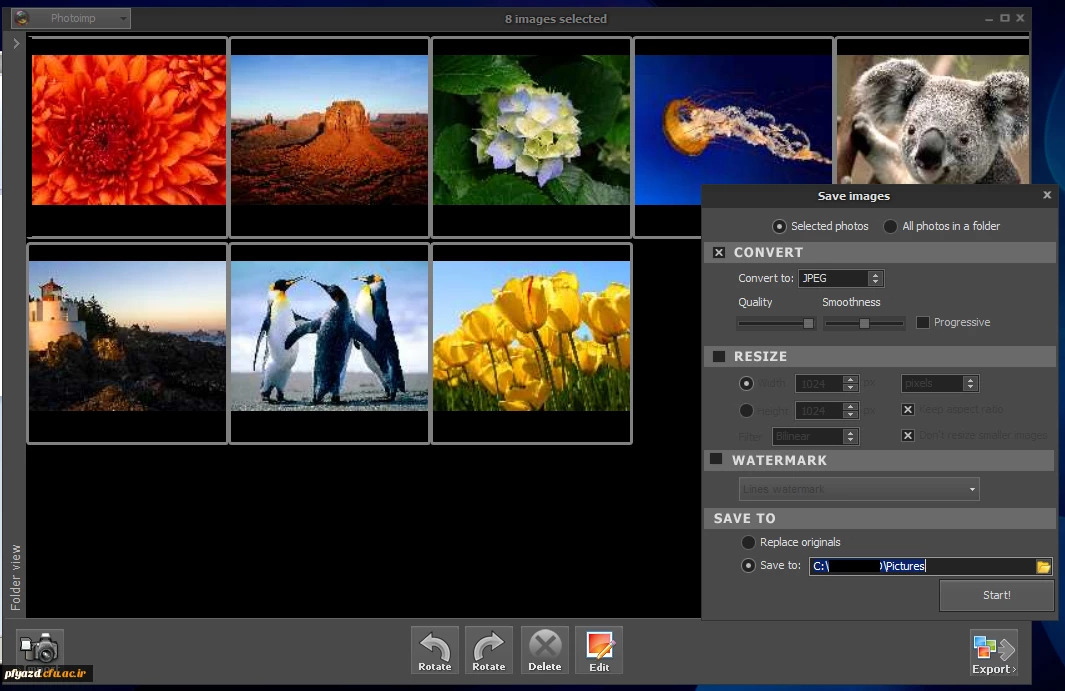Open the Edit image tool
The image size is (1065, 691).
[599, 650]
